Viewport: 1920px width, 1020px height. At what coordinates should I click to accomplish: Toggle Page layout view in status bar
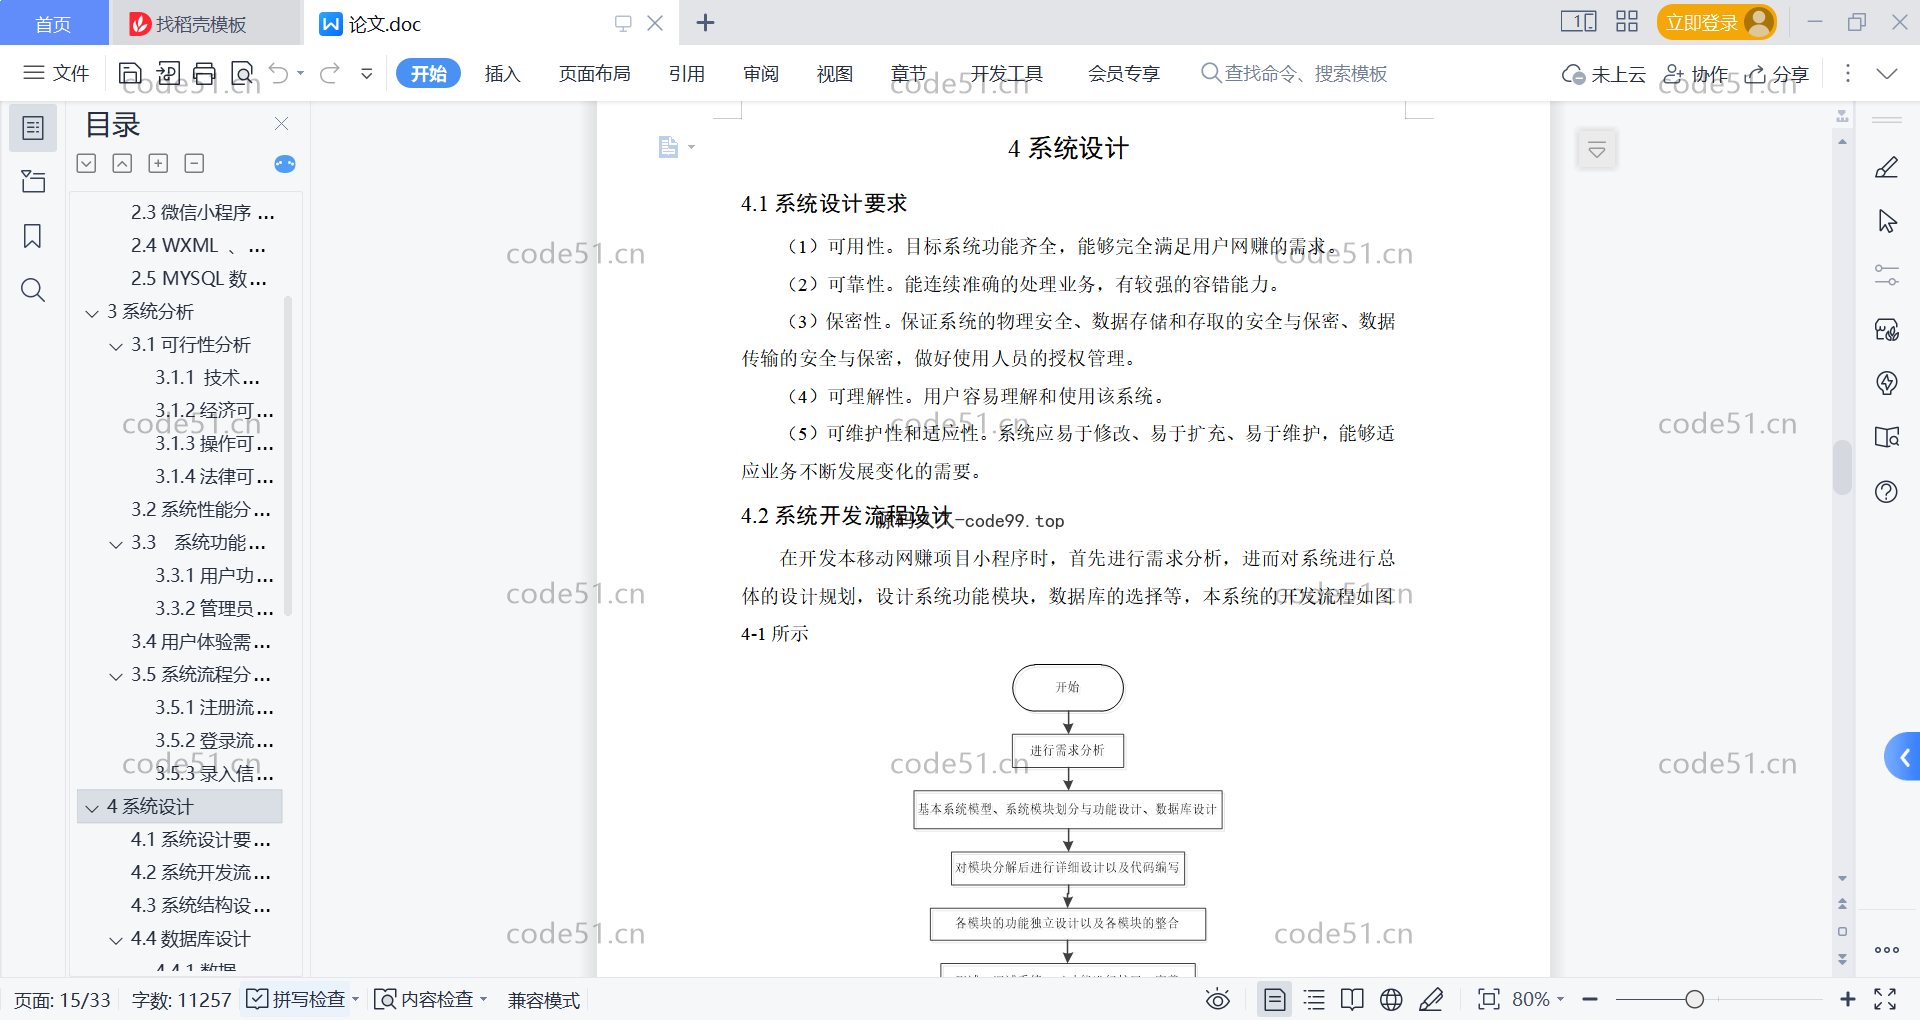coord(1274,999)
